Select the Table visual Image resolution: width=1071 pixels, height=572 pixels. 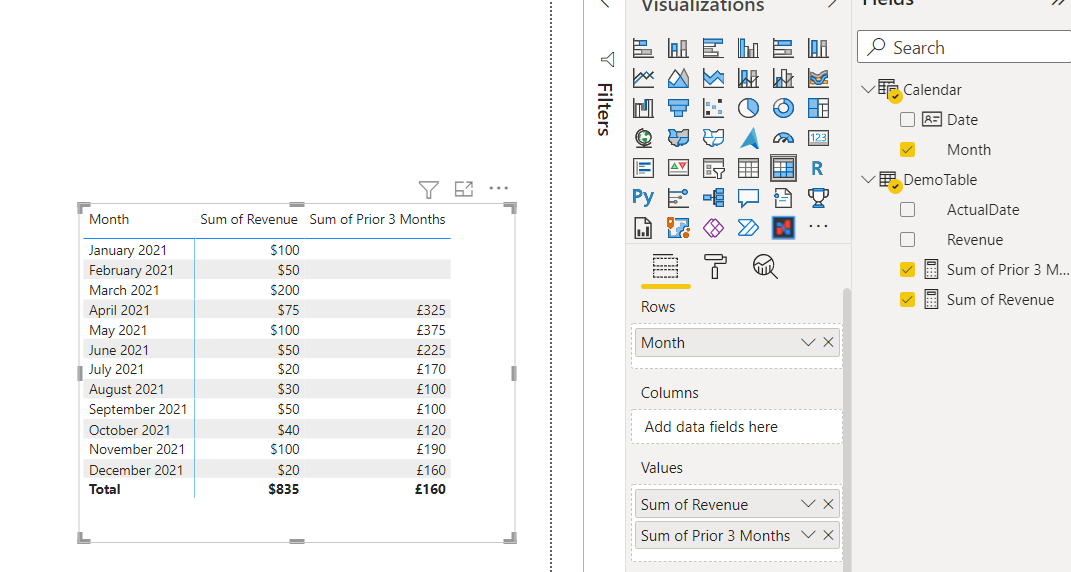[748, 167]
